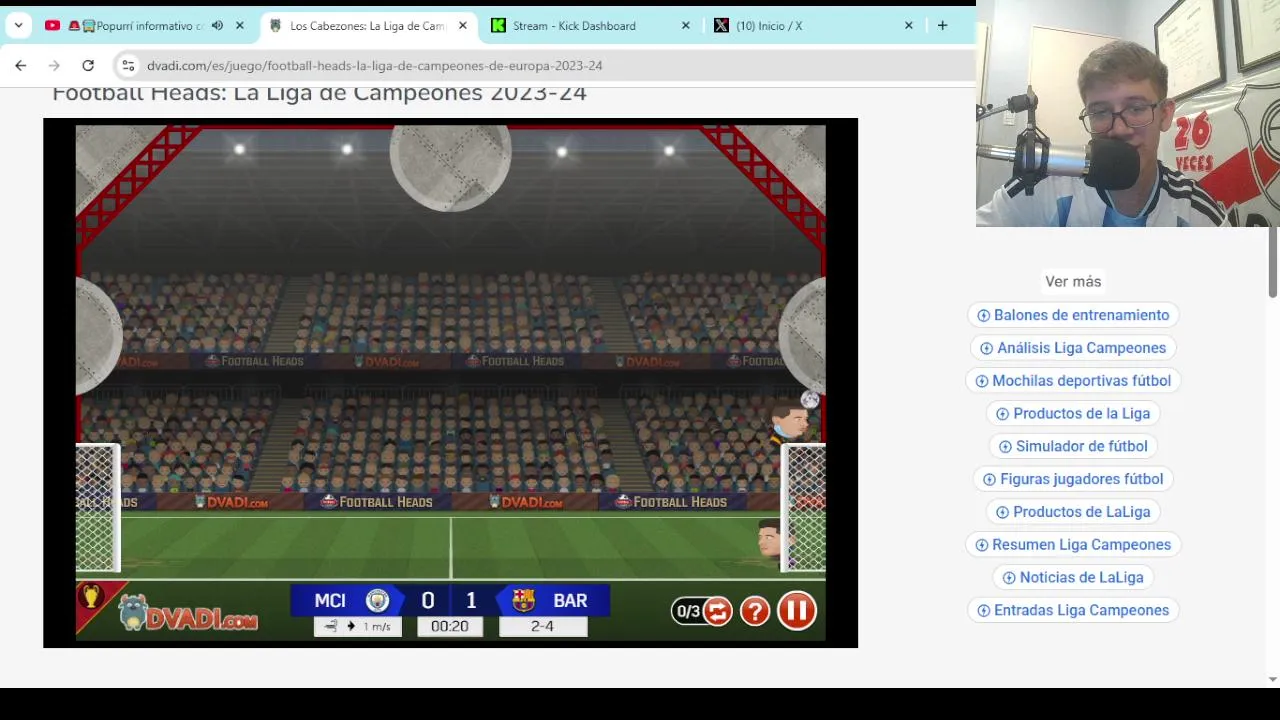
Task: Go back to the previous page
Action: pos(21,65)
